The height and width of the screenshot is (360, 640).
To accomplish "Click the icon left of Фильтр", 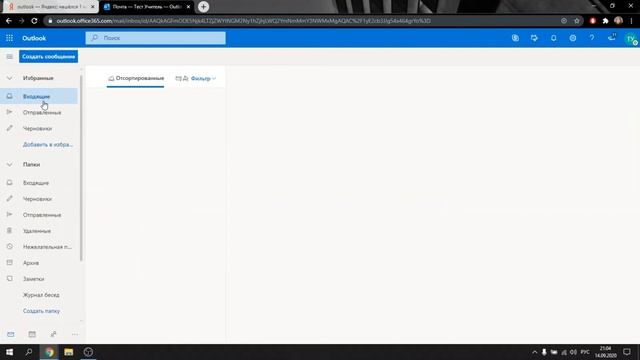I will (x=182, y=78).
